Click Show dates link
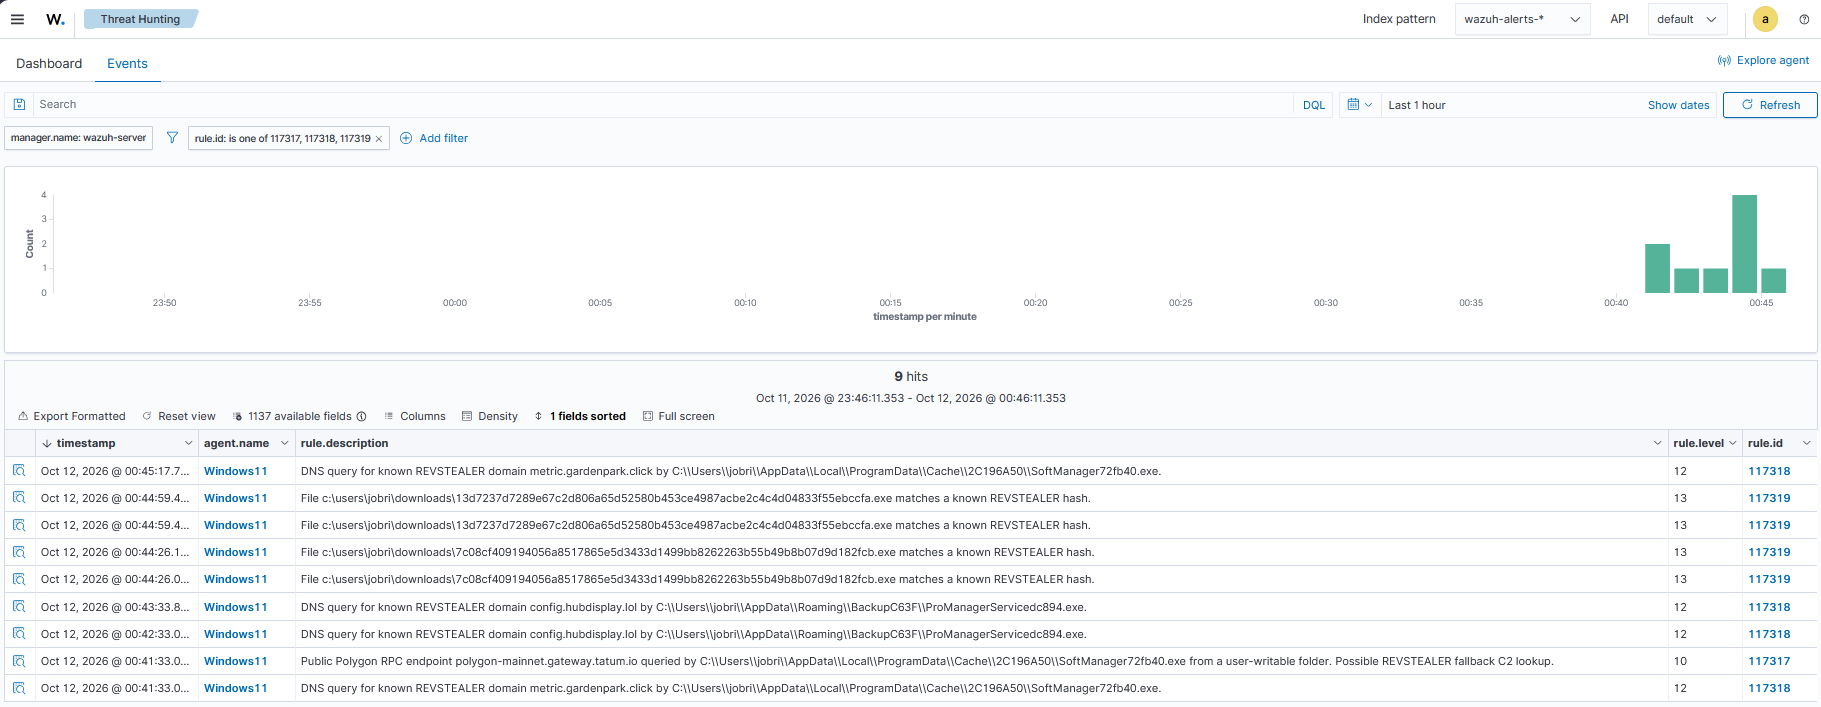Image resolution: width=1821 pixels, height=707 pixels. point(1678,105)
